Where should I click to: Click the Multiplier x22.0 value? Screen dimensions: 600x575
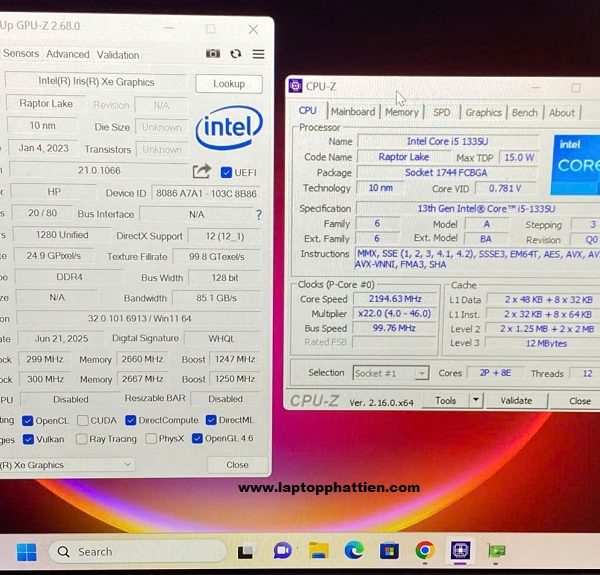pyautogui.click(x=395, y=314)
